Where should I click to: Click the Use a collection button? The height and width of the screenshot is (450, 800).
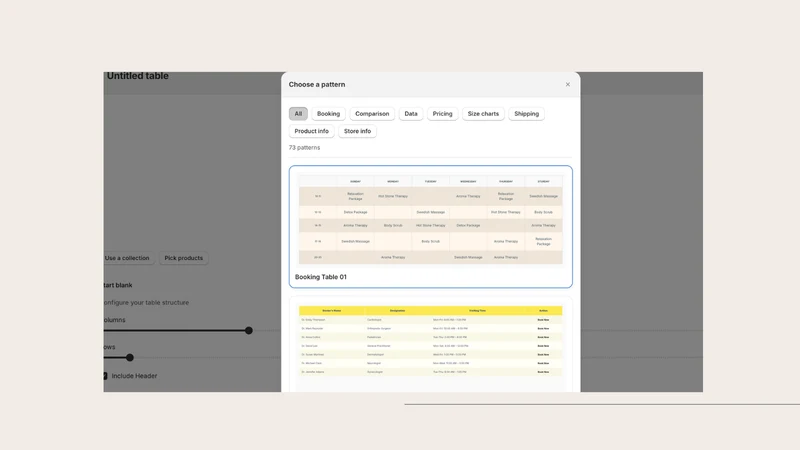coord(127,258)
